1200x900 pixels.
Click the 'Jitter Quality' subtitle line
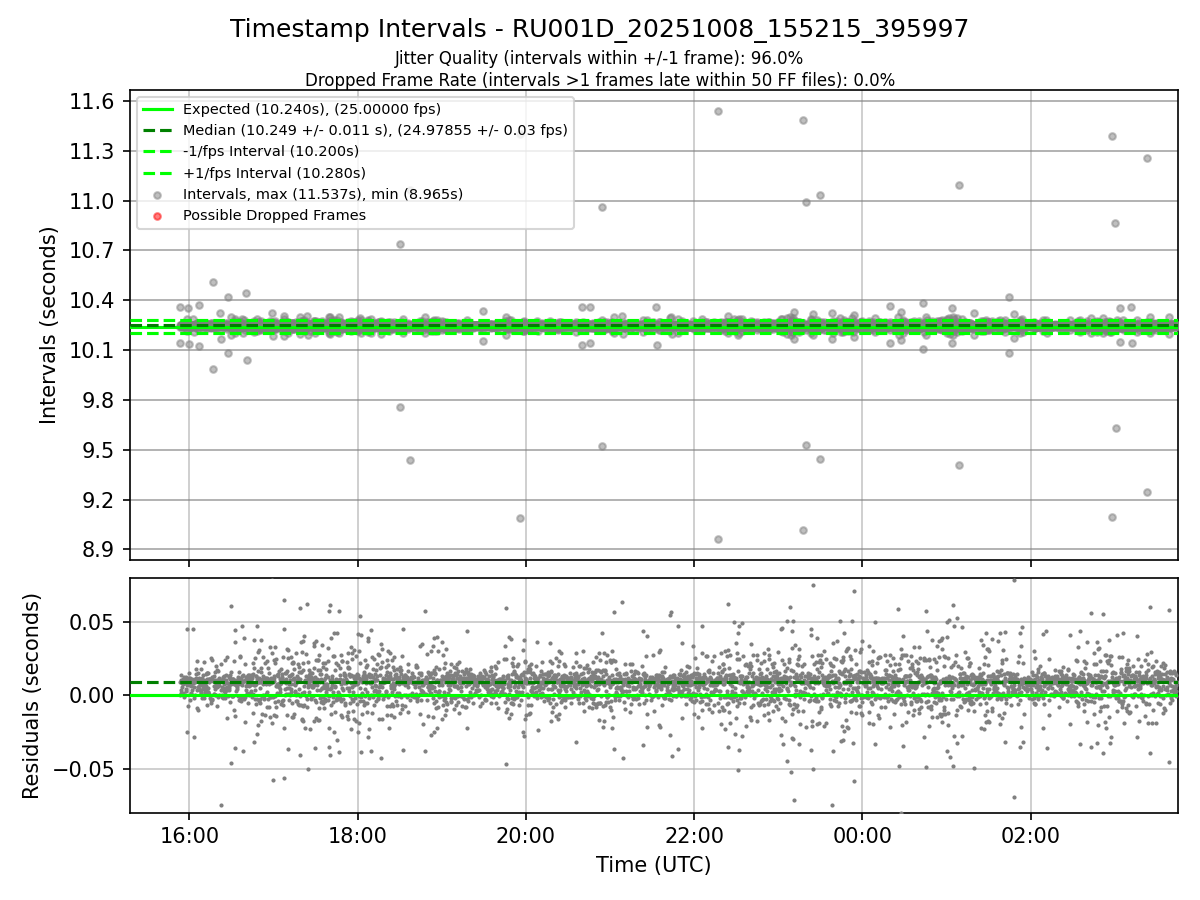[599, 58]
